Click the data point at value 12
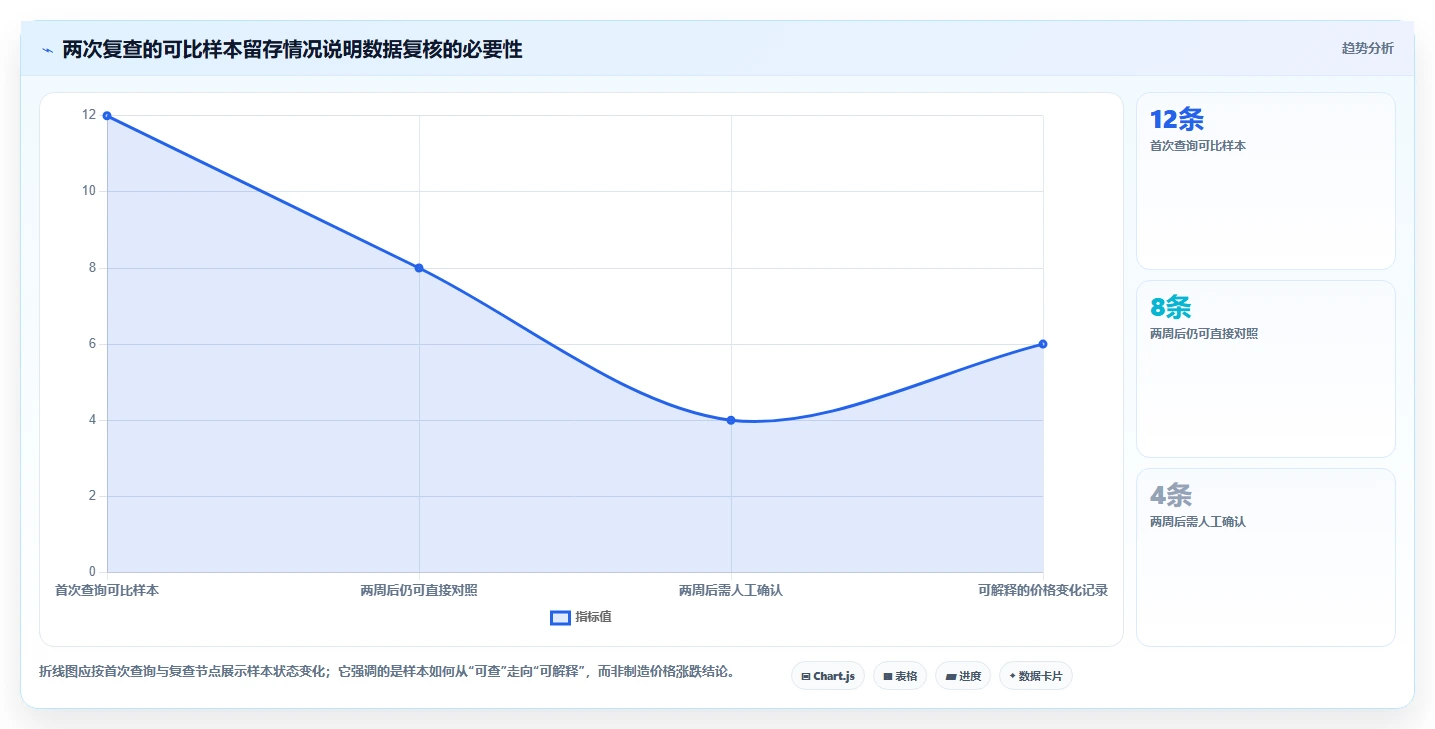1435x729 pixels. point(107,115)
